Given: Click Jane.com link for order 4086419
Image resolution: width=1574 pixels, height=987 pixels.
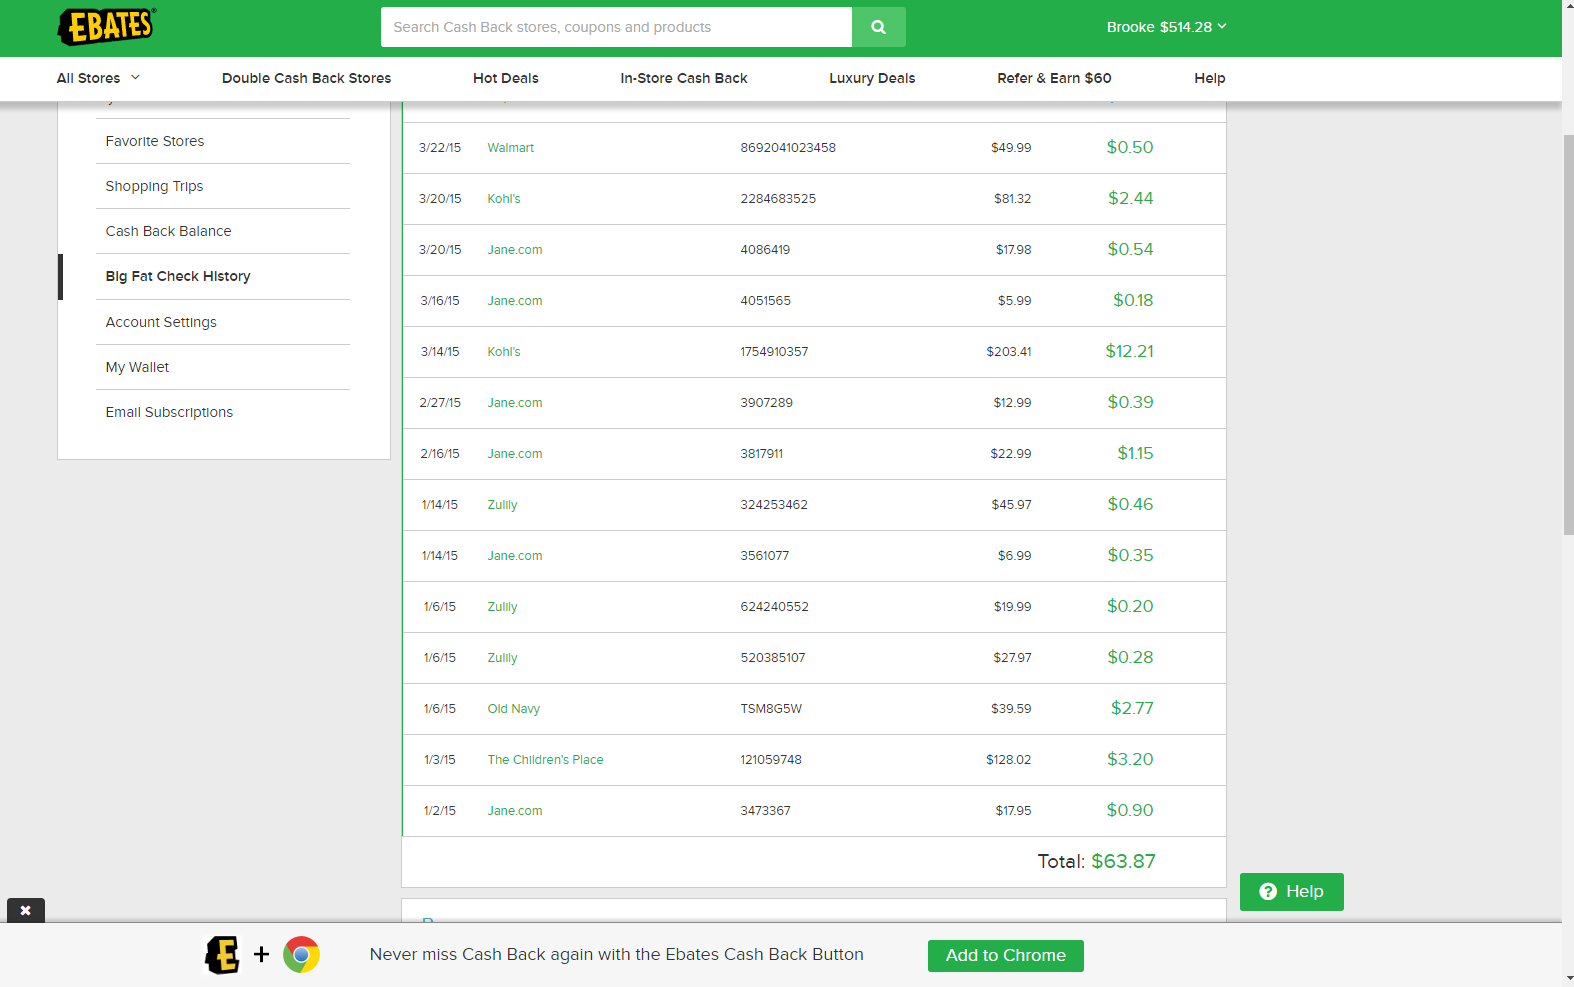Looking at the screenshot, I should (515, 250).
